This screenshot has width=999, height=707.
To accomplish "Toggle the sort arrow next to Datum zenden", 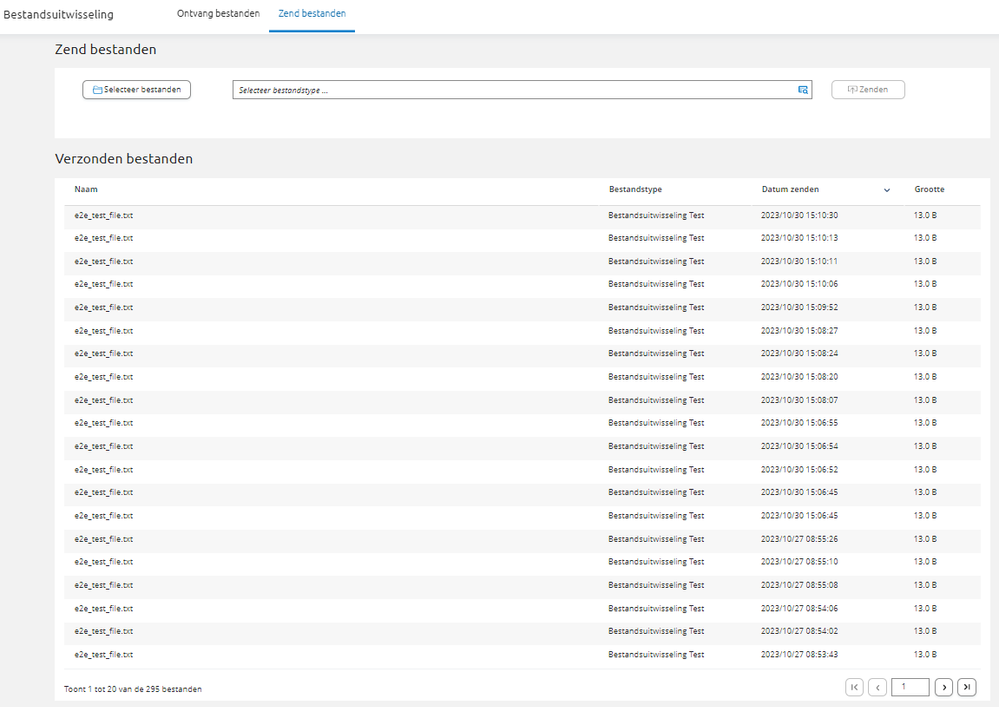I will (886, 190).
